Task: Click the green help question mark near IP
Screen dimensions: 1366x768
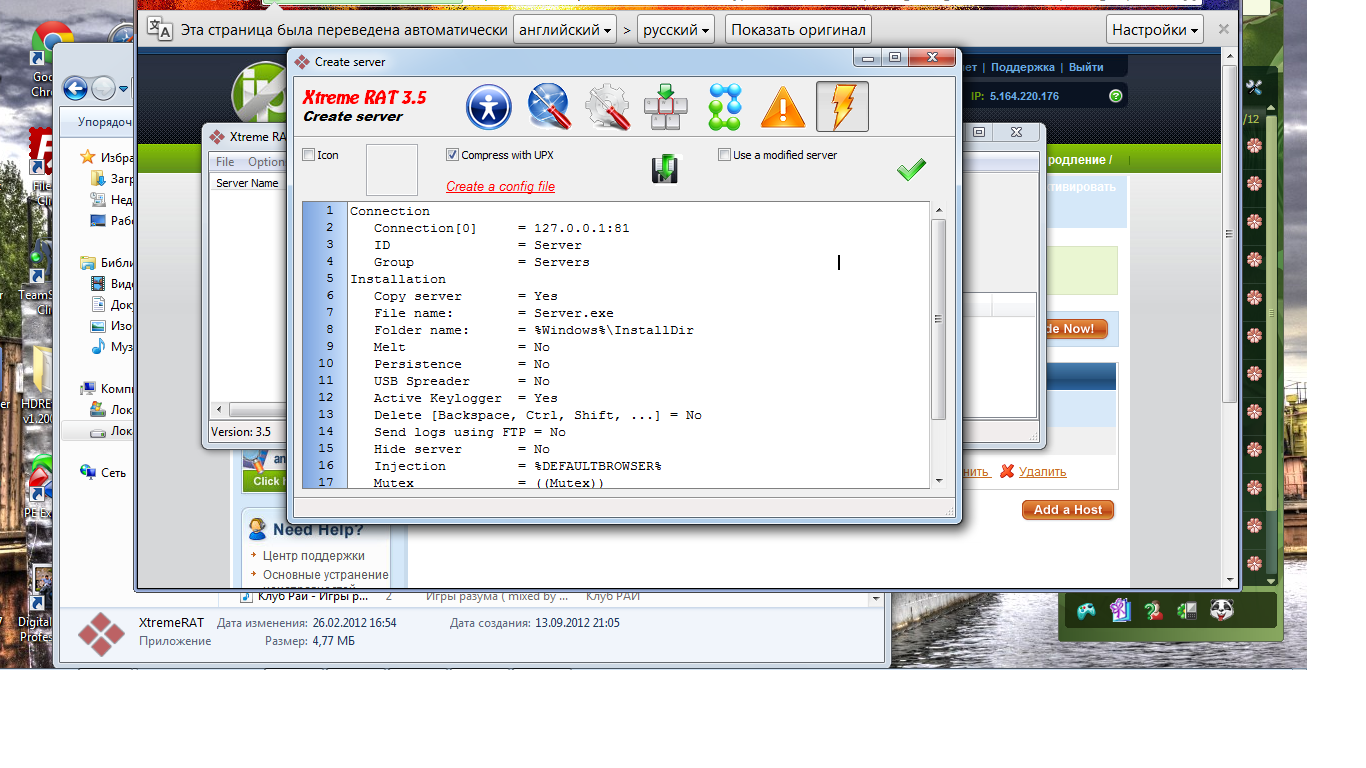Action: tap(1115, 96)
